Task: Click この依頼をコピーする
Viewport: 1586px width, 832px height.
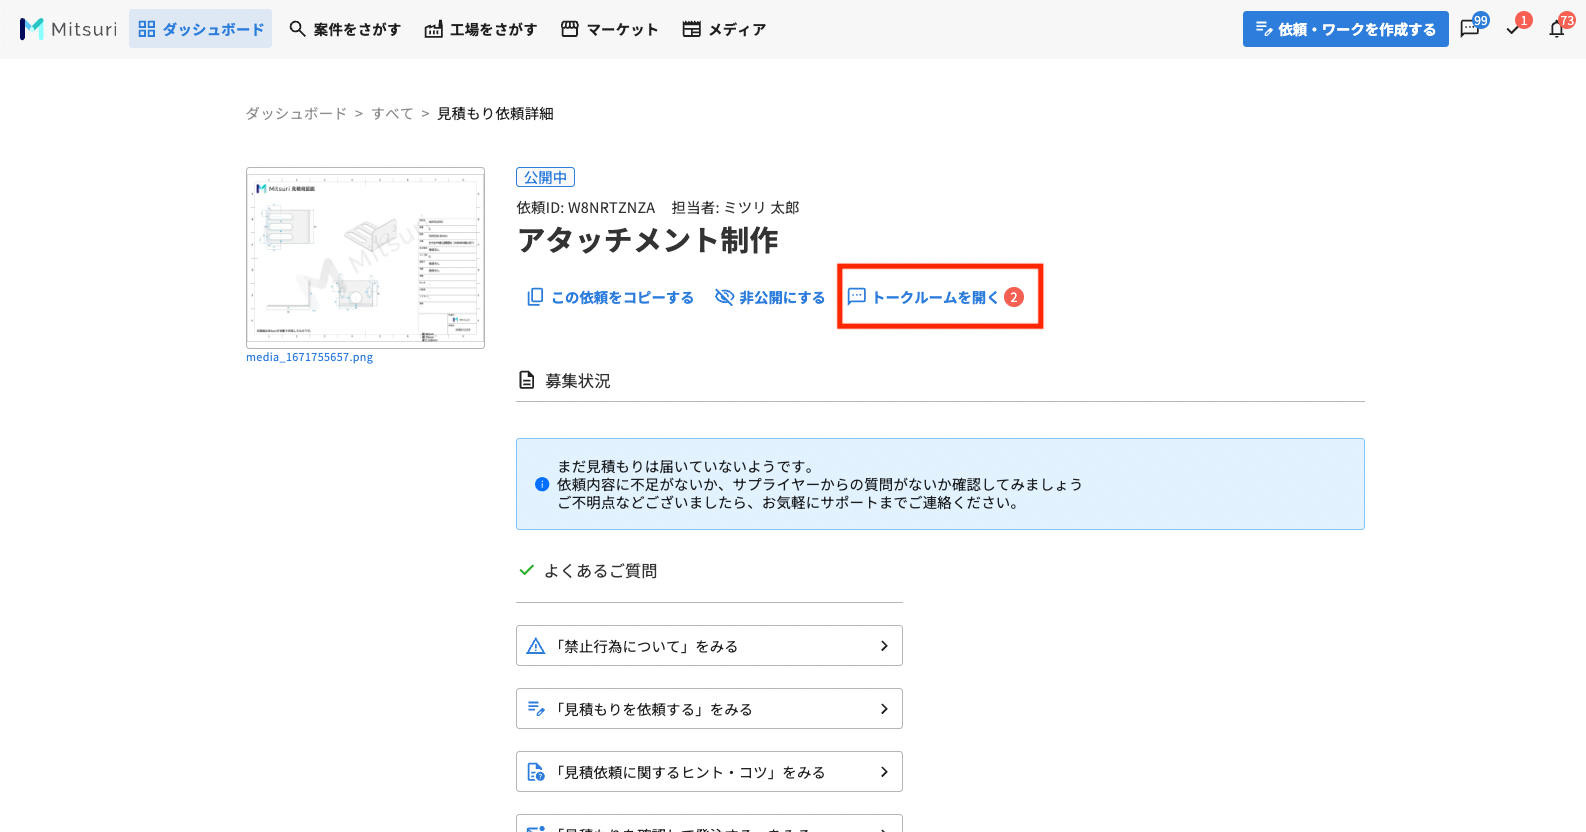Action: tap(610, 297)
